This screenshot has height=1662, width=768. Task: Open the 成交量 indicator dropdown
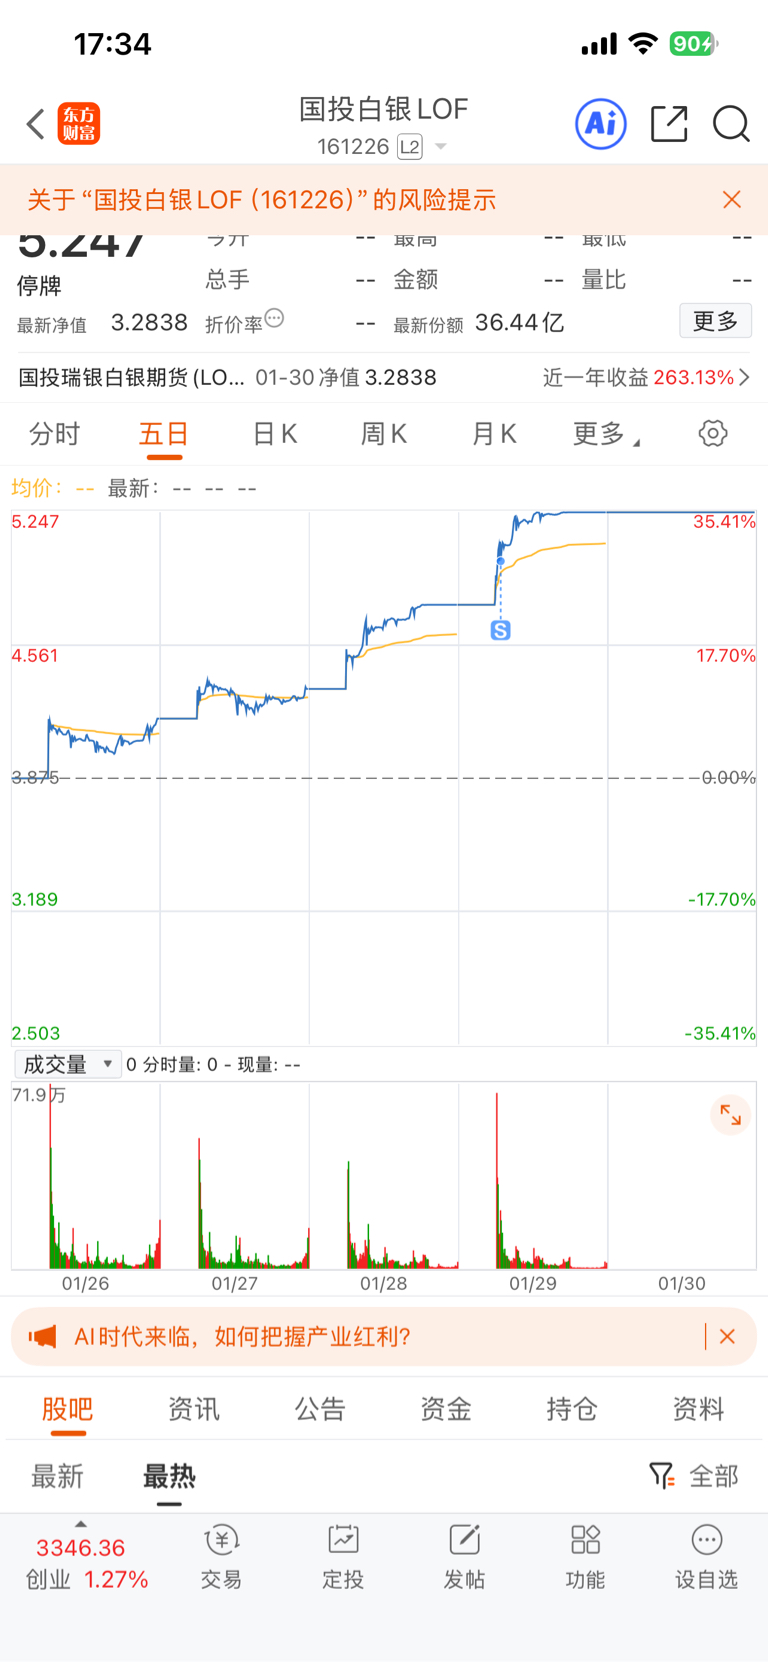click(68, 1064)
